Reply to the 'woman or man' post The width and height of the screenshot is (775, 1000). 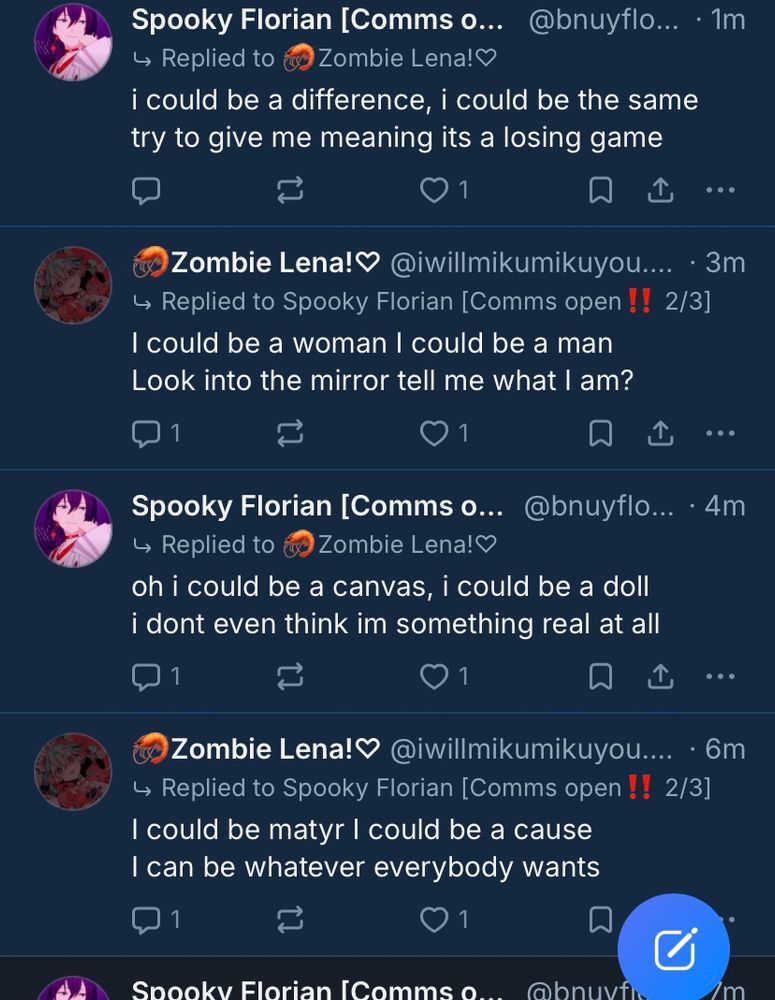[146, 433]
